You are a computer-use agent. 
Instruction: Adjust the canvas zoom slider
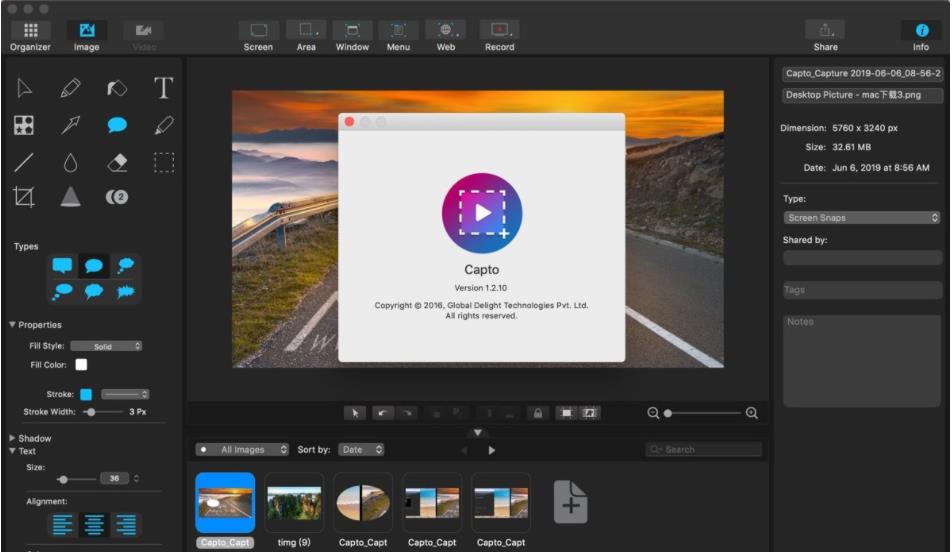click(x=702, y=414)
